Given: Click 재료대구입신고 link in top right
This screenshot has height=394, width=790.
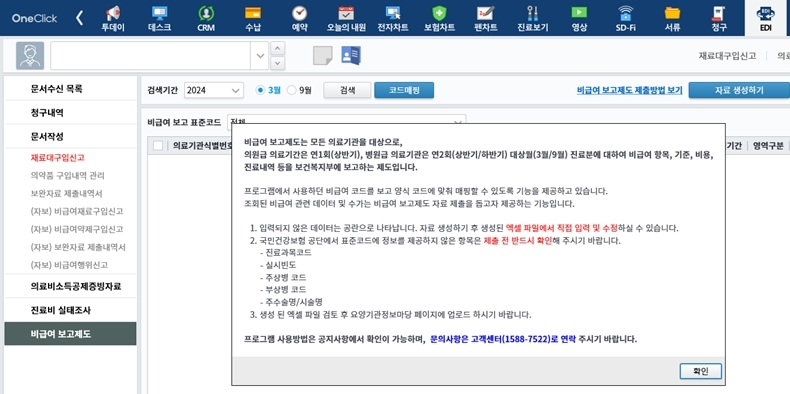Looking at the screenshot, I should point(727,55).
